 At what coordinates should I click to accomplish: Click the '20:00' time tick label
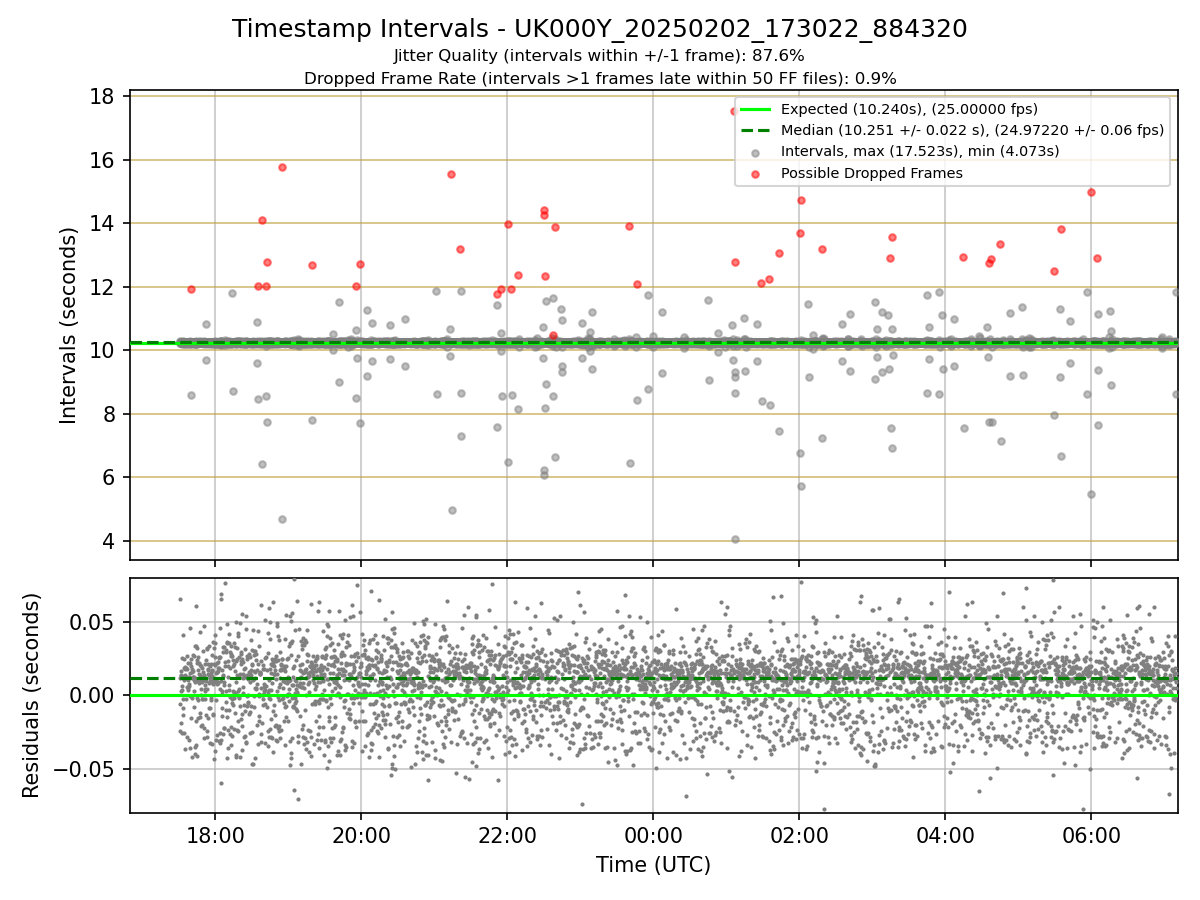click(x=361, y=834)
